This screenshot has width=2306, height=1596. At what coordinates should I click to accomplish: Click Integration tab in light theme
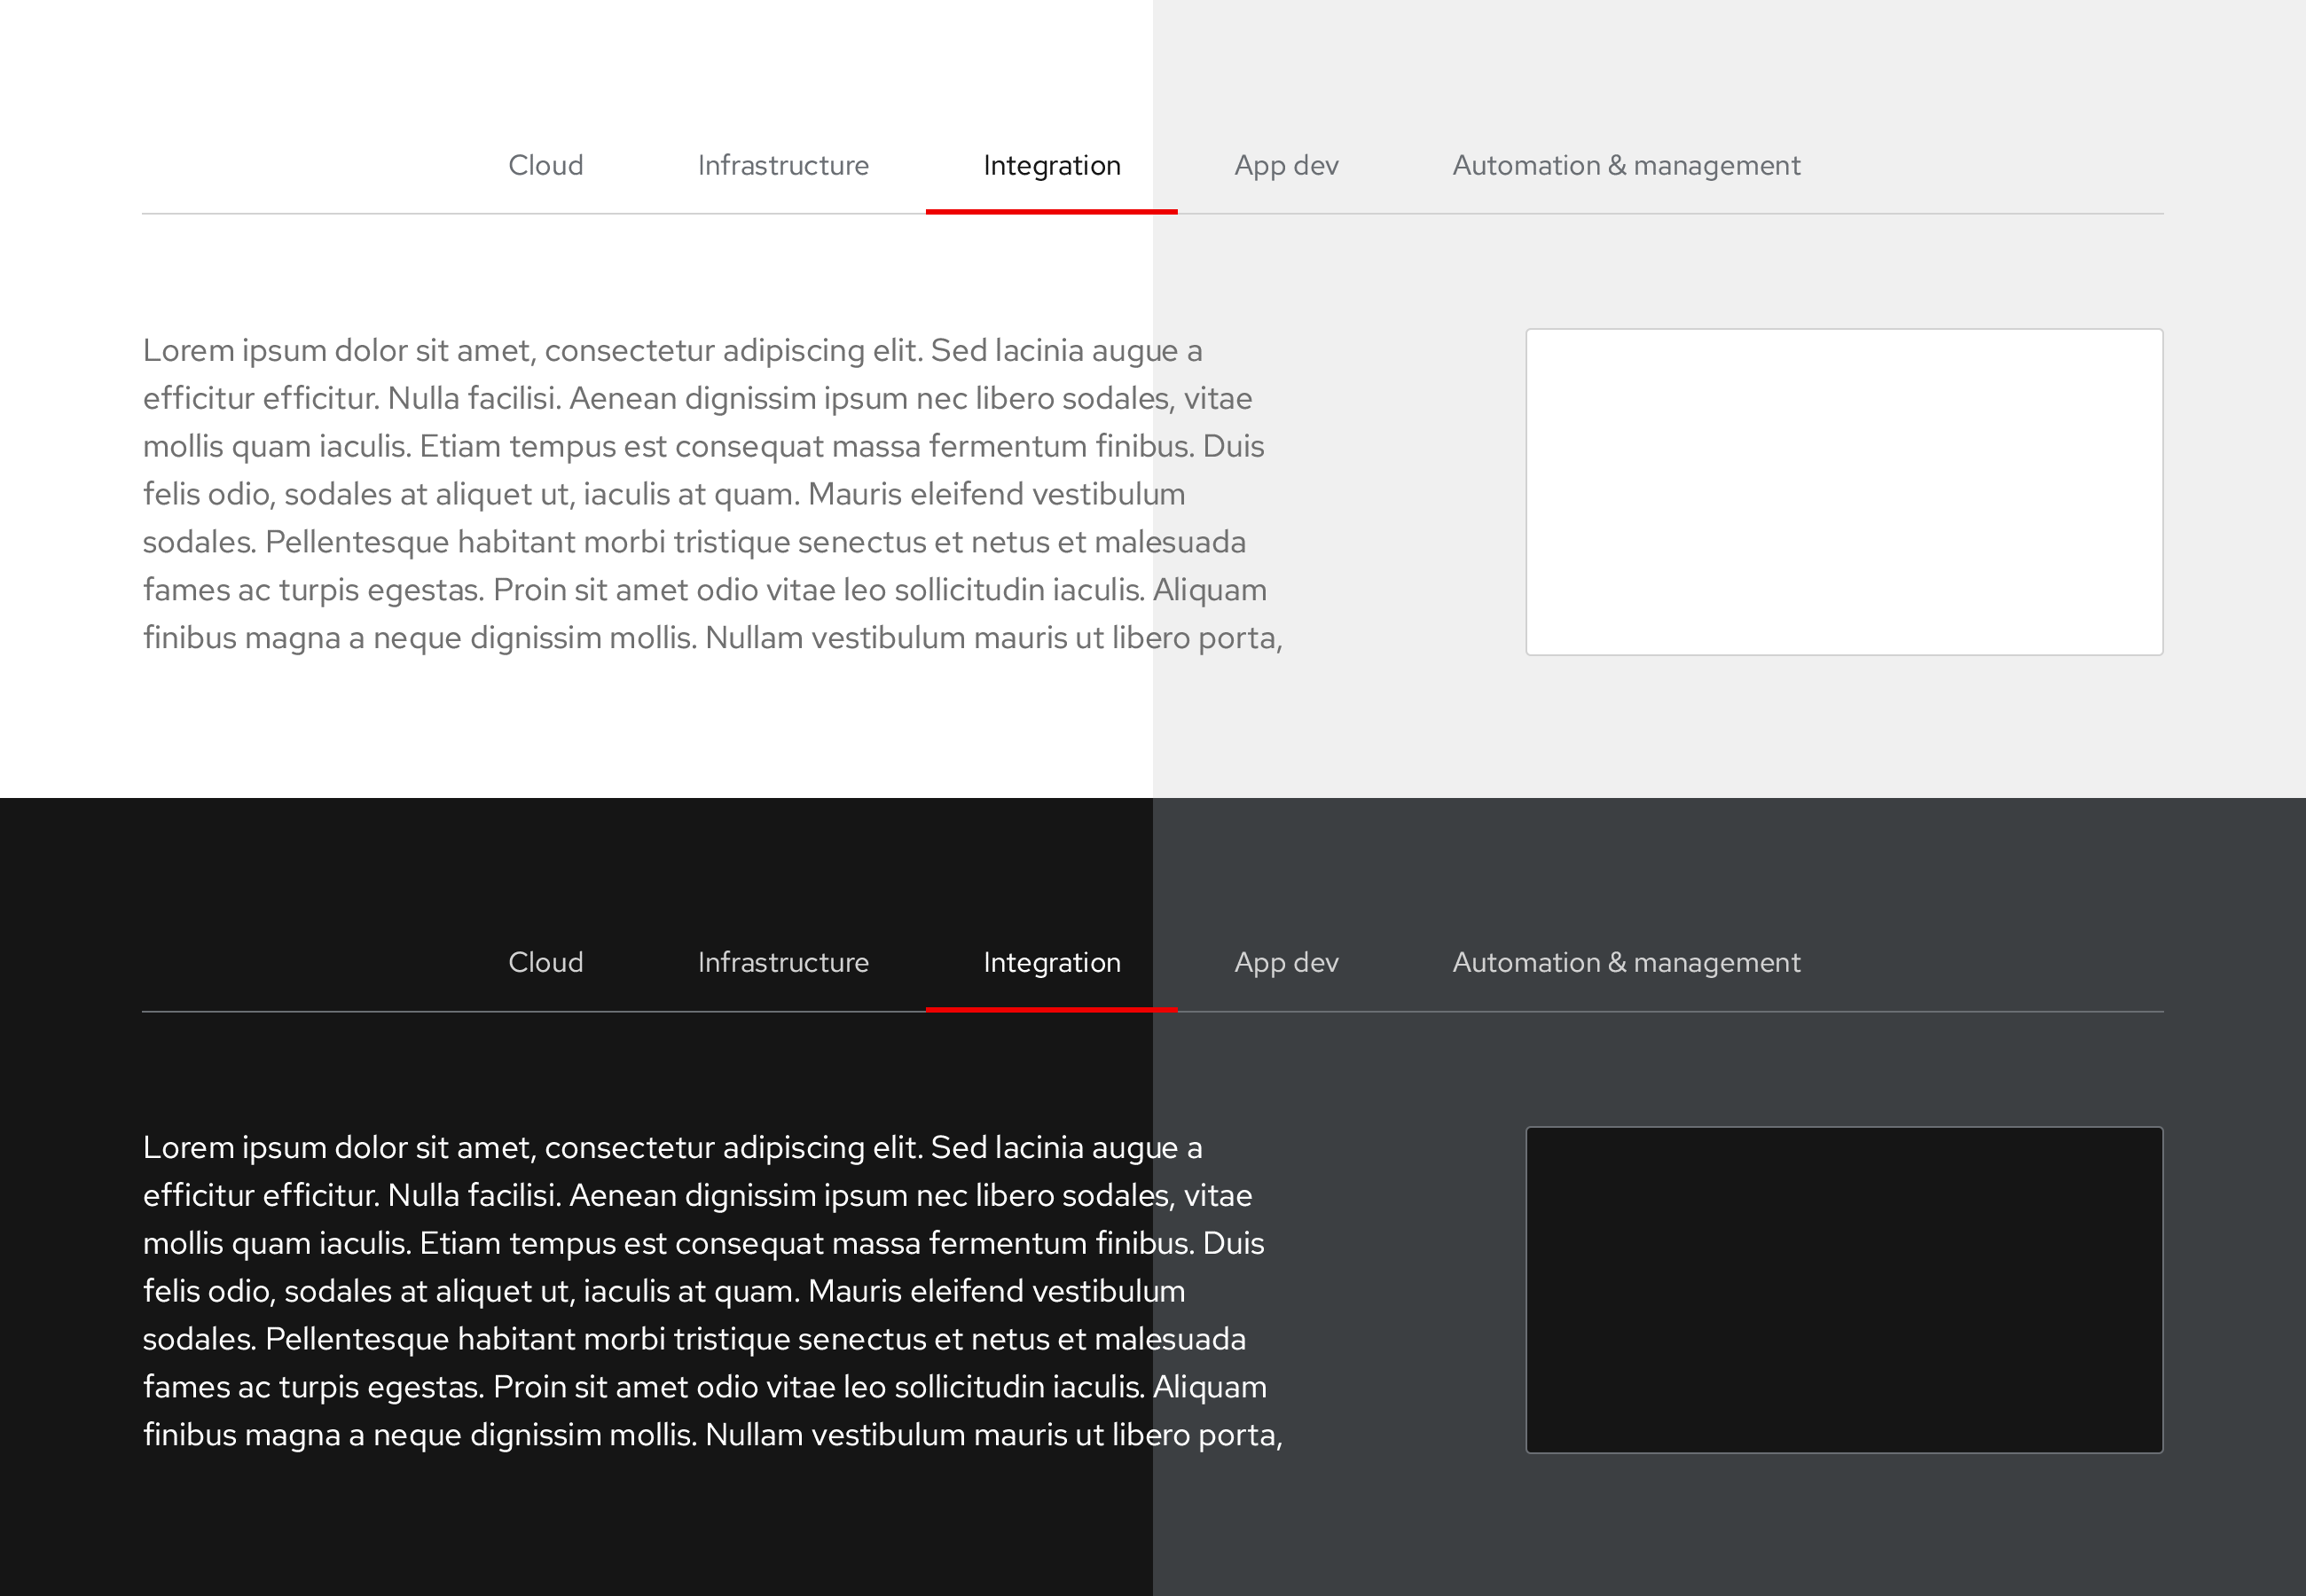[x=1051, y=165]
